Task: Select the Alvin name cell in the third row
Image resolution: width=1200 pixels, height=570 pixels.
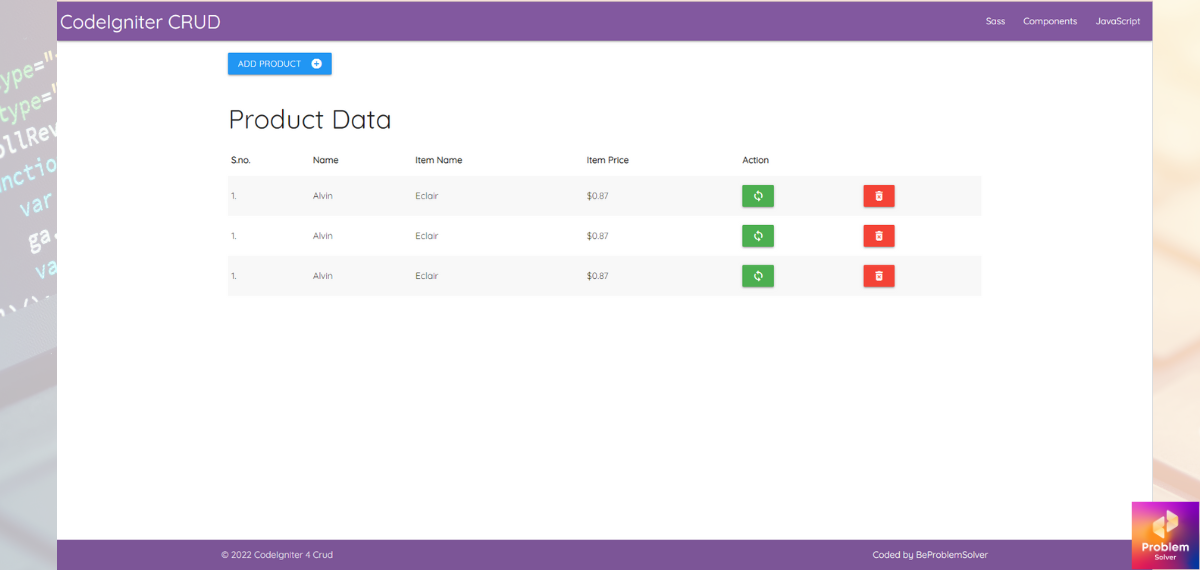Action: (x=323, y=276)
